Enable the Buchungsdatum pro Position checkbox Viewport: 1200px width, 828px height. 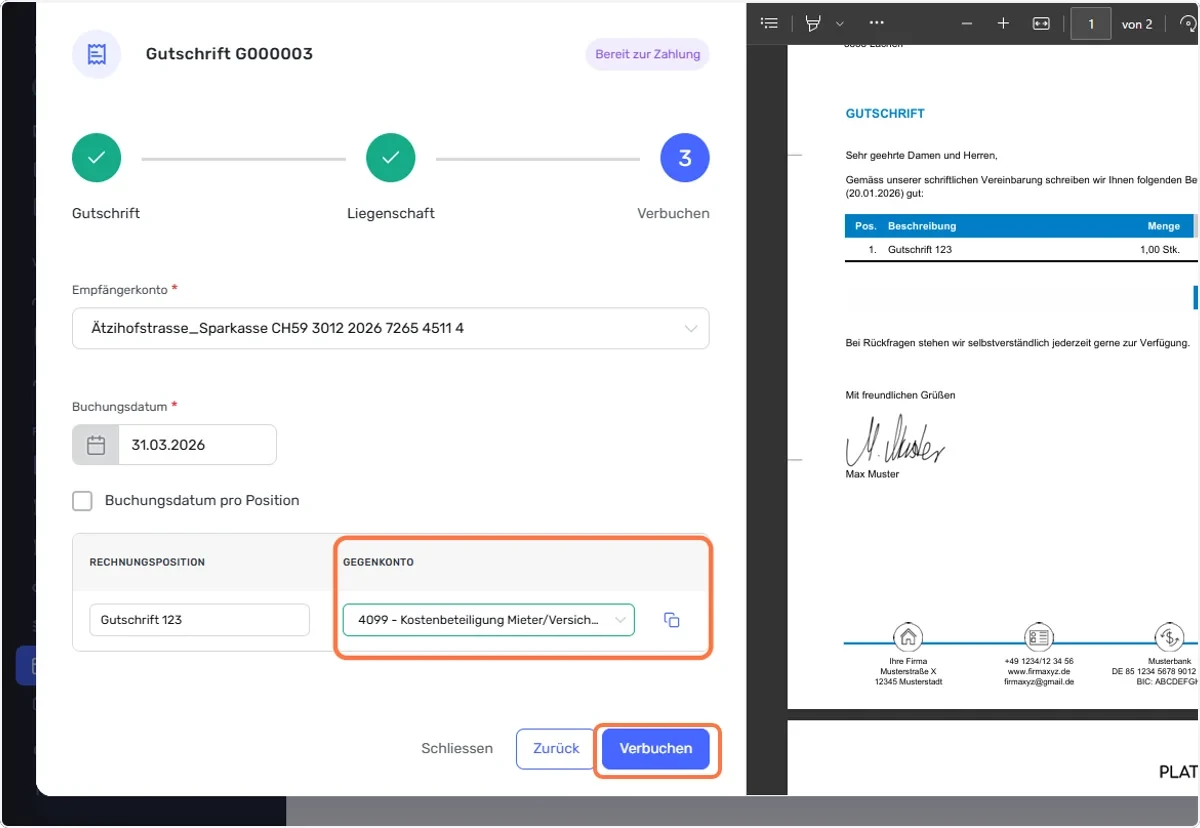83,501
